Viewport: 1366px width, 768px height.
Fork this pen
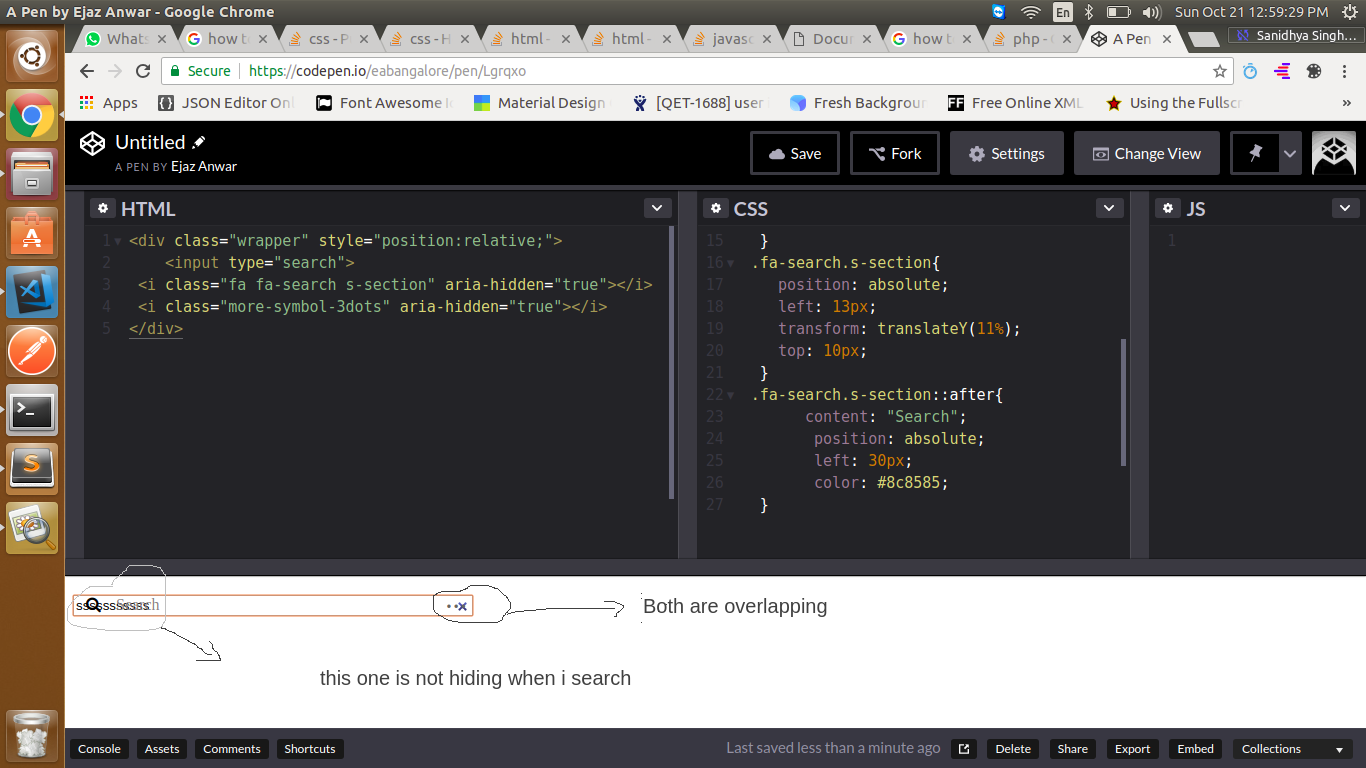coord(894,153)
